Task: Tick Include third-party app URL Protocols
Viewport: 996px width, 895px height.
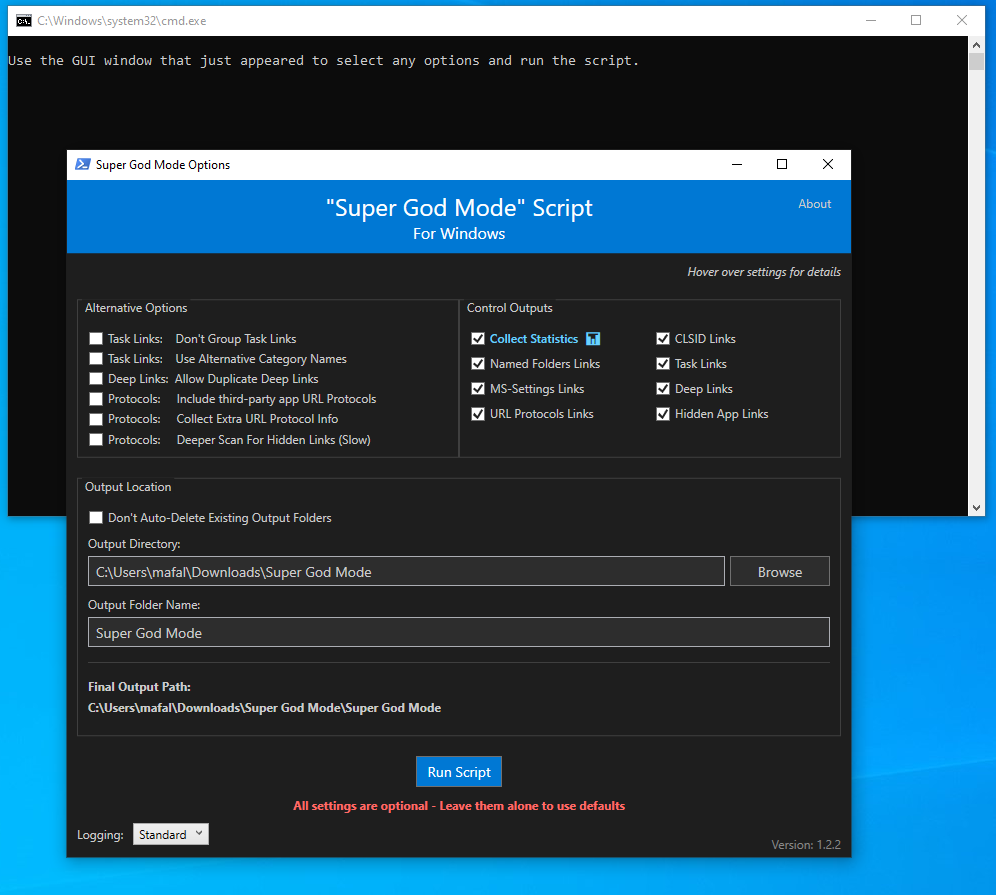Action: click(x=96, y=399)
